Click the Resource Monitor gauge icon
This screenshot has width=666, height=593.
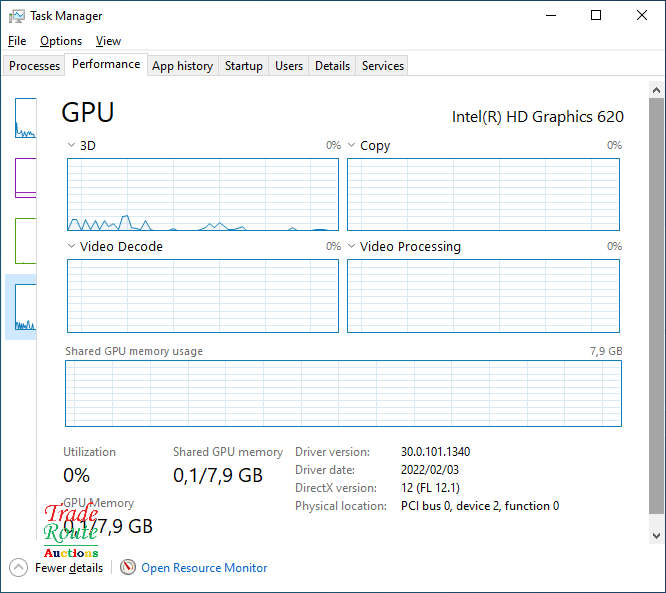tap(128, 567)
